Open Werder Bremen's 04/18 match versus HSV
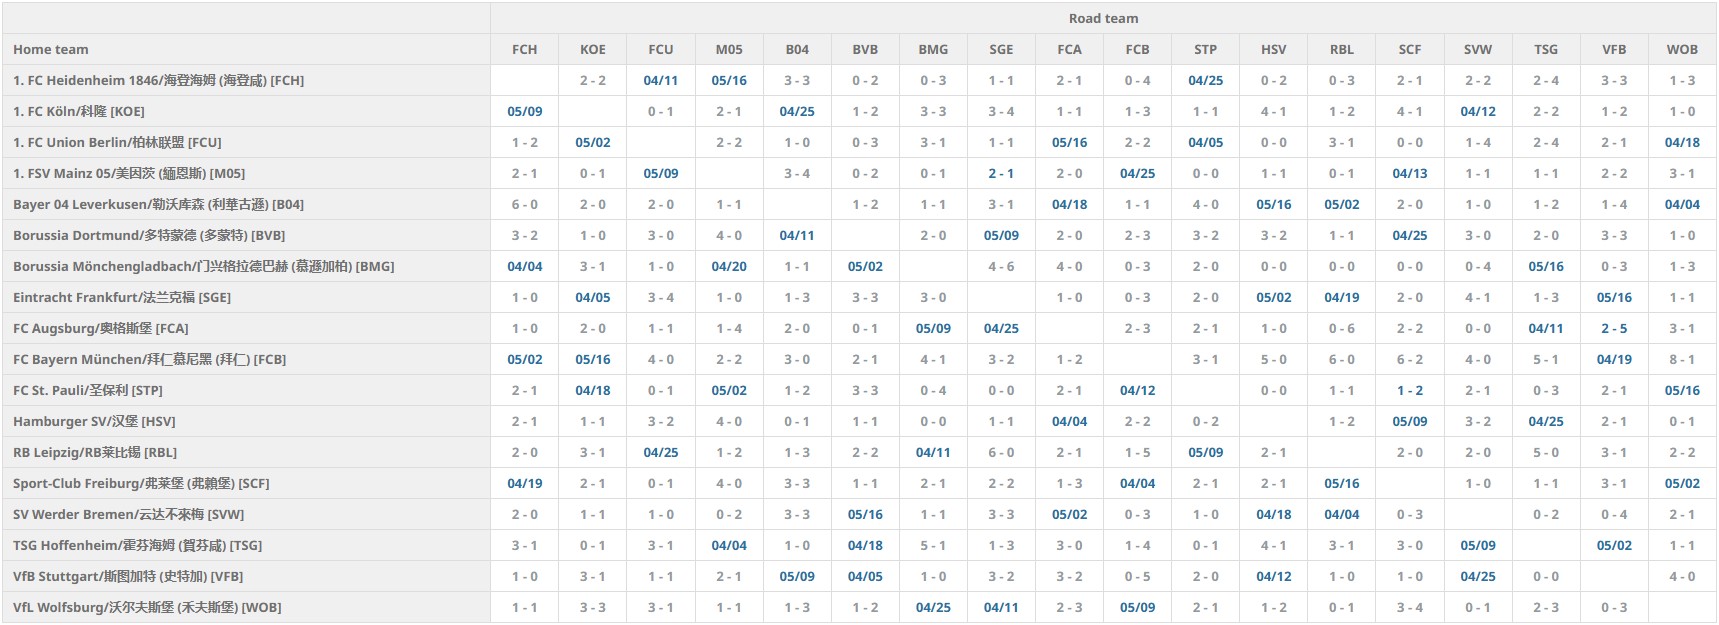The width and height of the screenshot is (1719, 625). 1273,514
